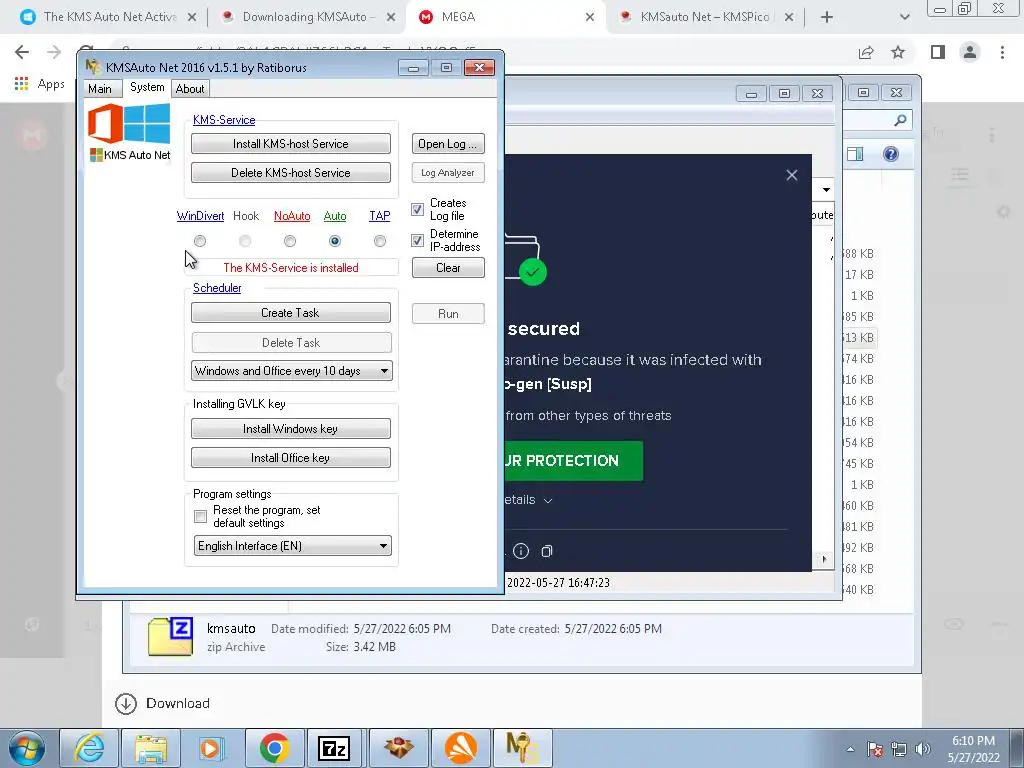The height and width of the screenshot is (768, 1024).
Task: Switch to KMSauto Net – KMSPico tab
Action: 704,17
